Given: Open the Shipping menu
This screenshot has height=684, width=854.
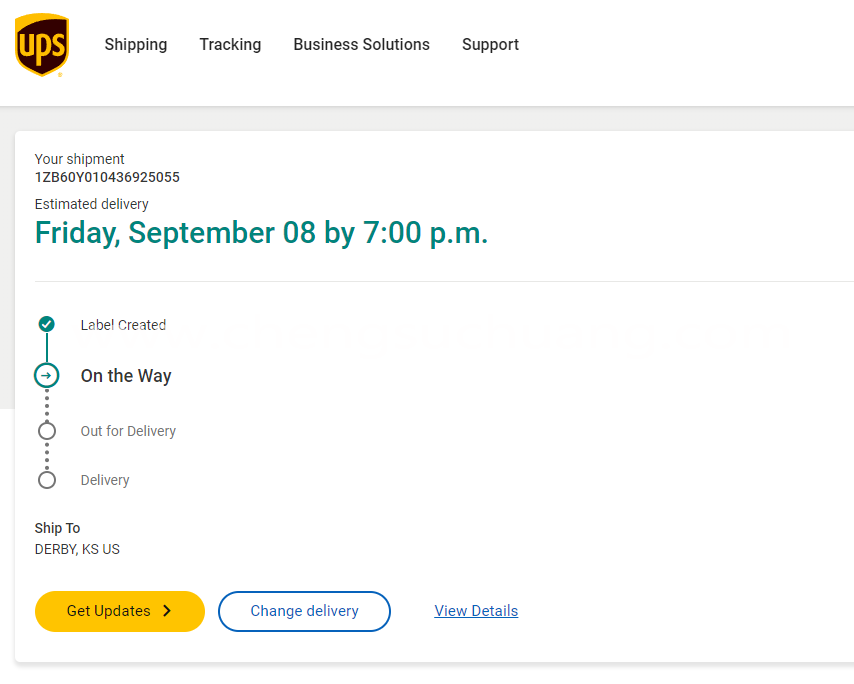Looking at the screenshot, I should pyautogui.click(x=136, y=45).
